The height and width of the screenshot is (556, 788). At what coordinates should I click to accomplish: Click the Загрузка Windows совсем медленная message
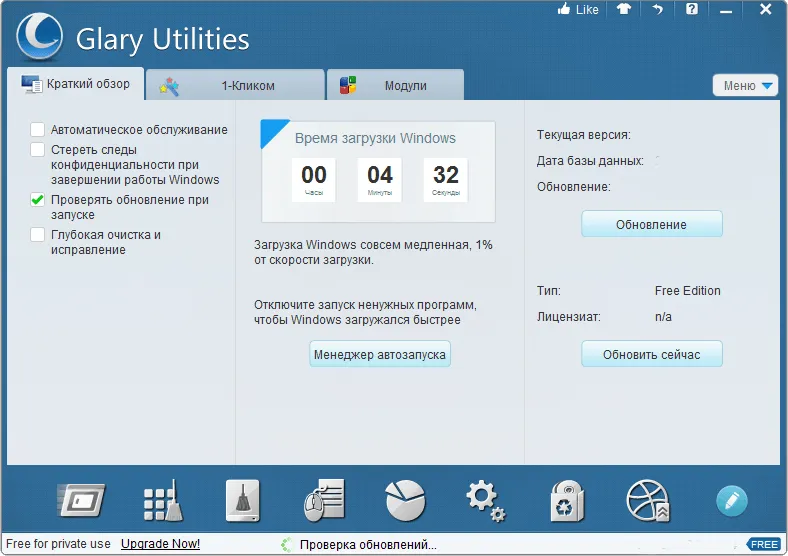373,252
